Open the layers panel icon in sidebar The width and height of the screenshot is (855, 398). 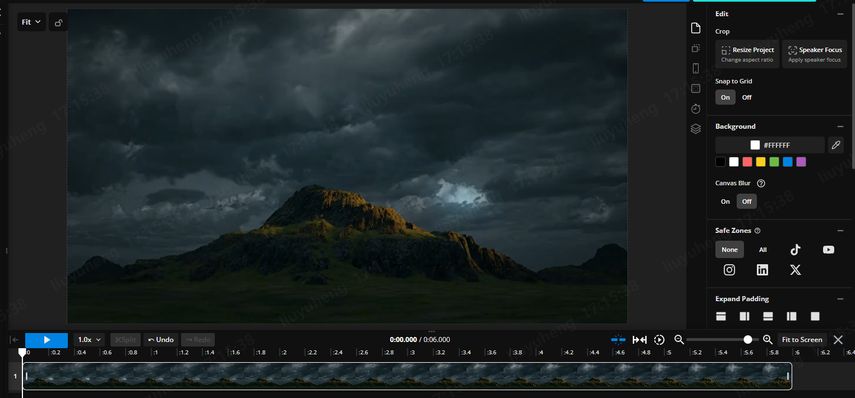coord(695,129)
